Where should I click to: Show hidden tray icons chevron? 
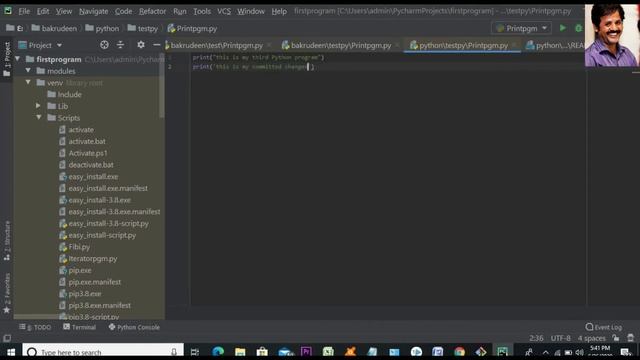click(x=546, y=352)
